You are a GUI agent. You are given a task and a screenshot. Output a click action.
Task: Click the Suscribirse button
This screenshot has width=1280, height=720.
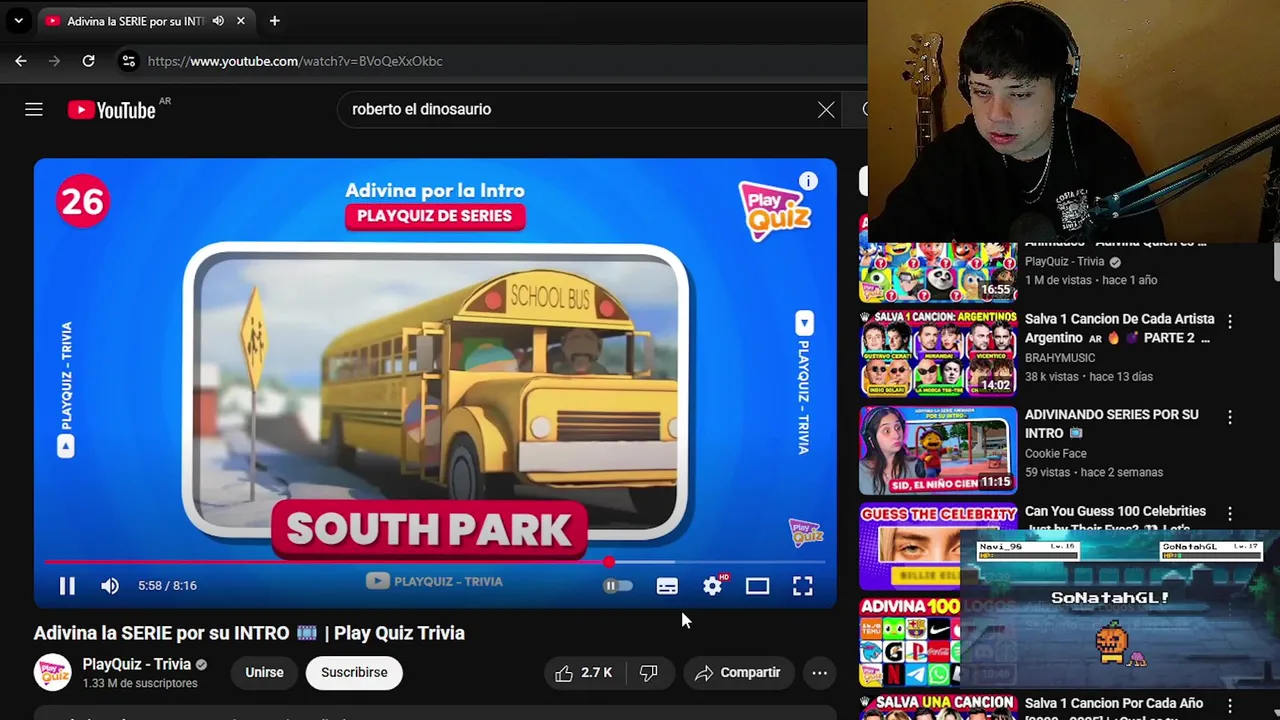[x=354, y=672]
